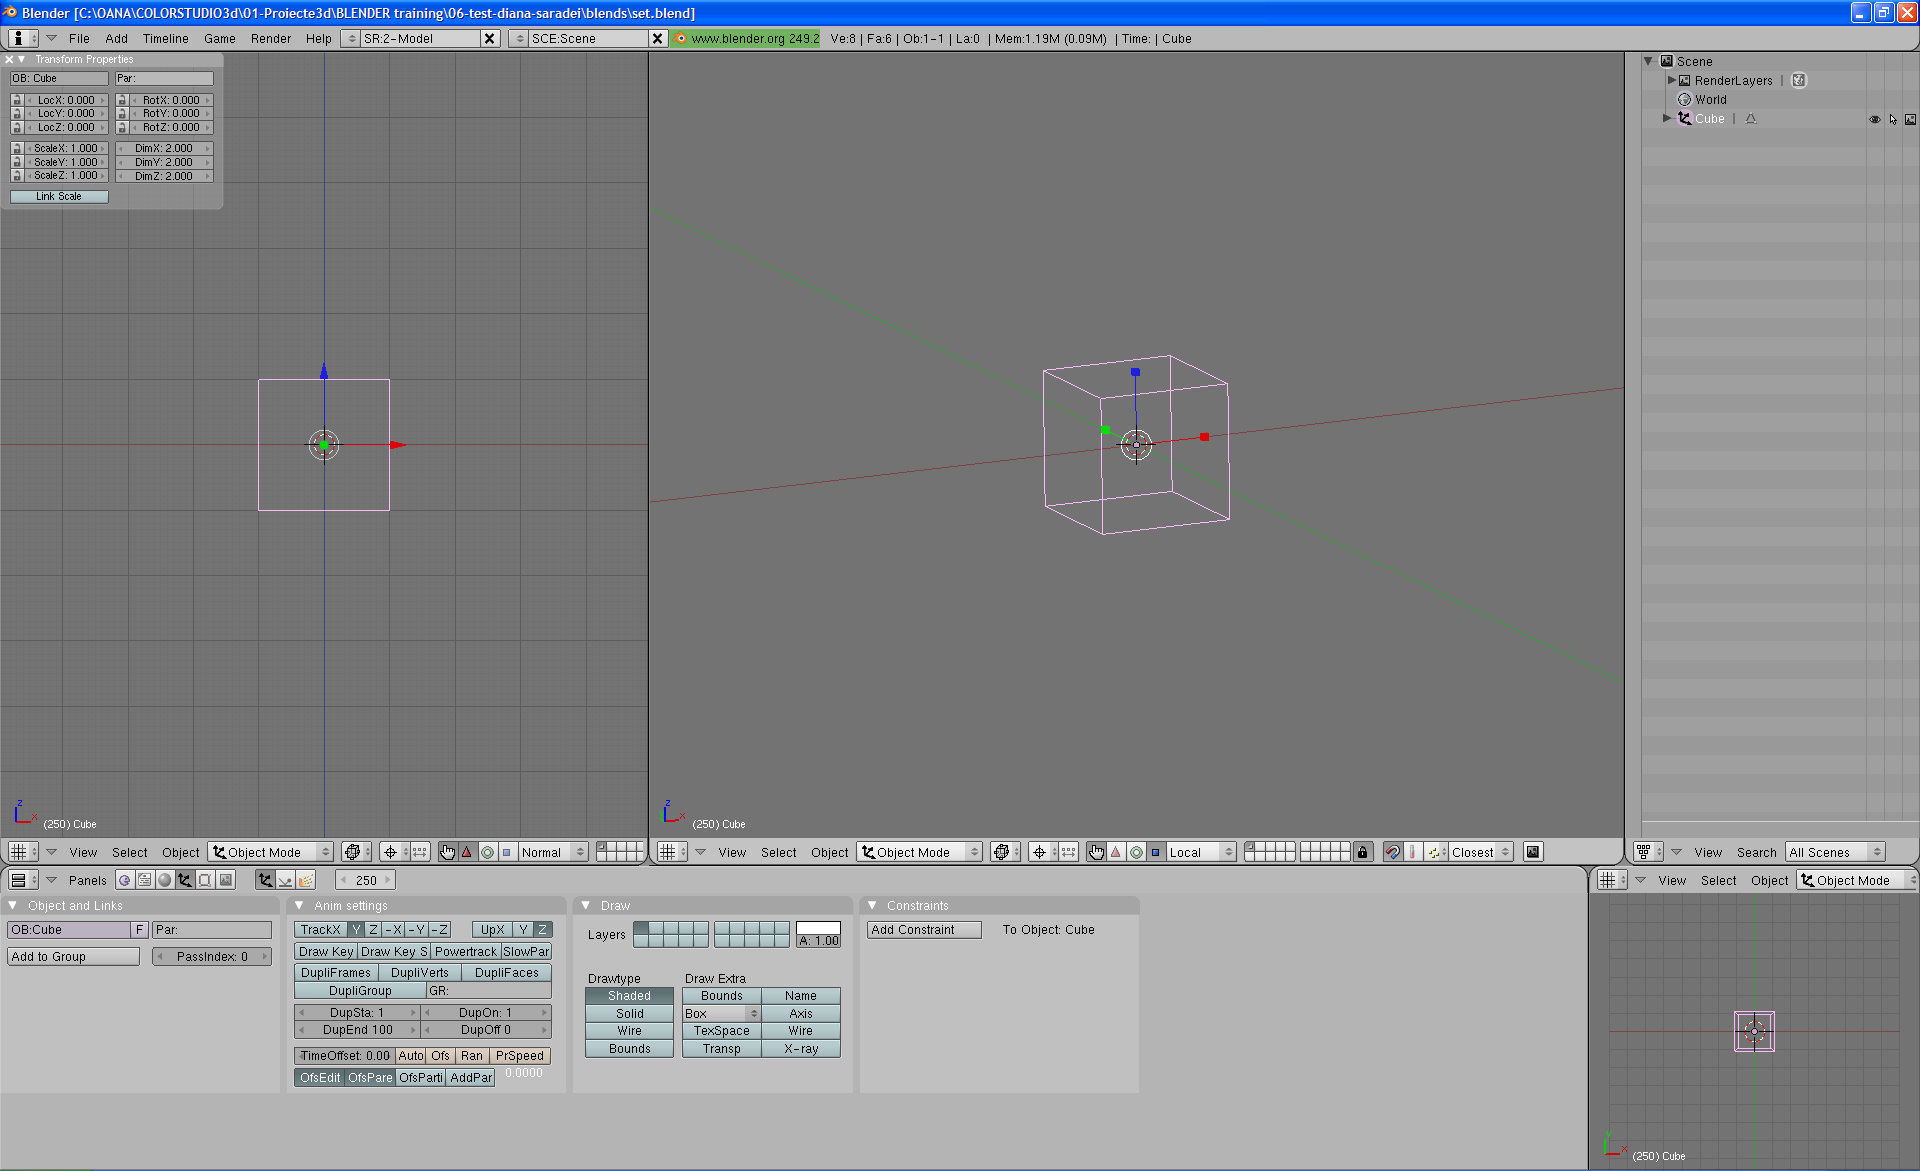Open Box bounds type dropdown
The image size is (1920, 1171).
[722, 1014]
